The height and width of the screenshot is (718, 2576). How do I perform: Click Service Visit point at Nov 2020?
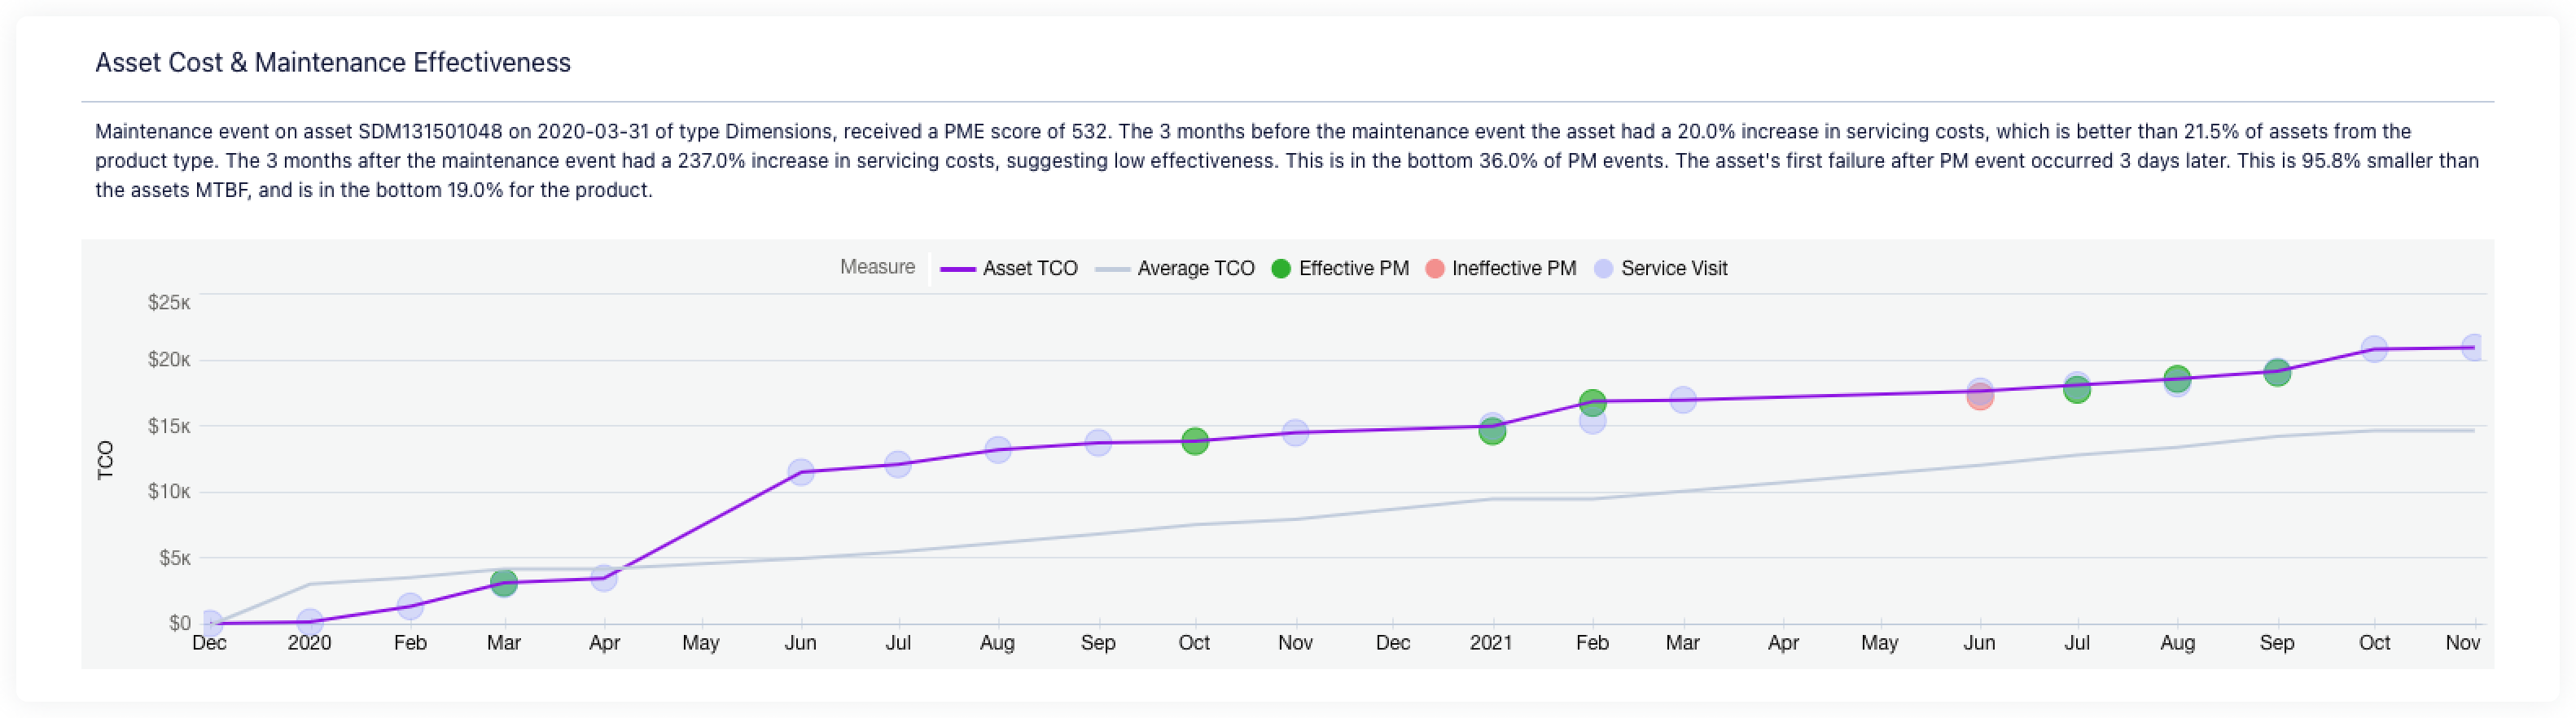pyautogui.click(x=1295, y=432)
